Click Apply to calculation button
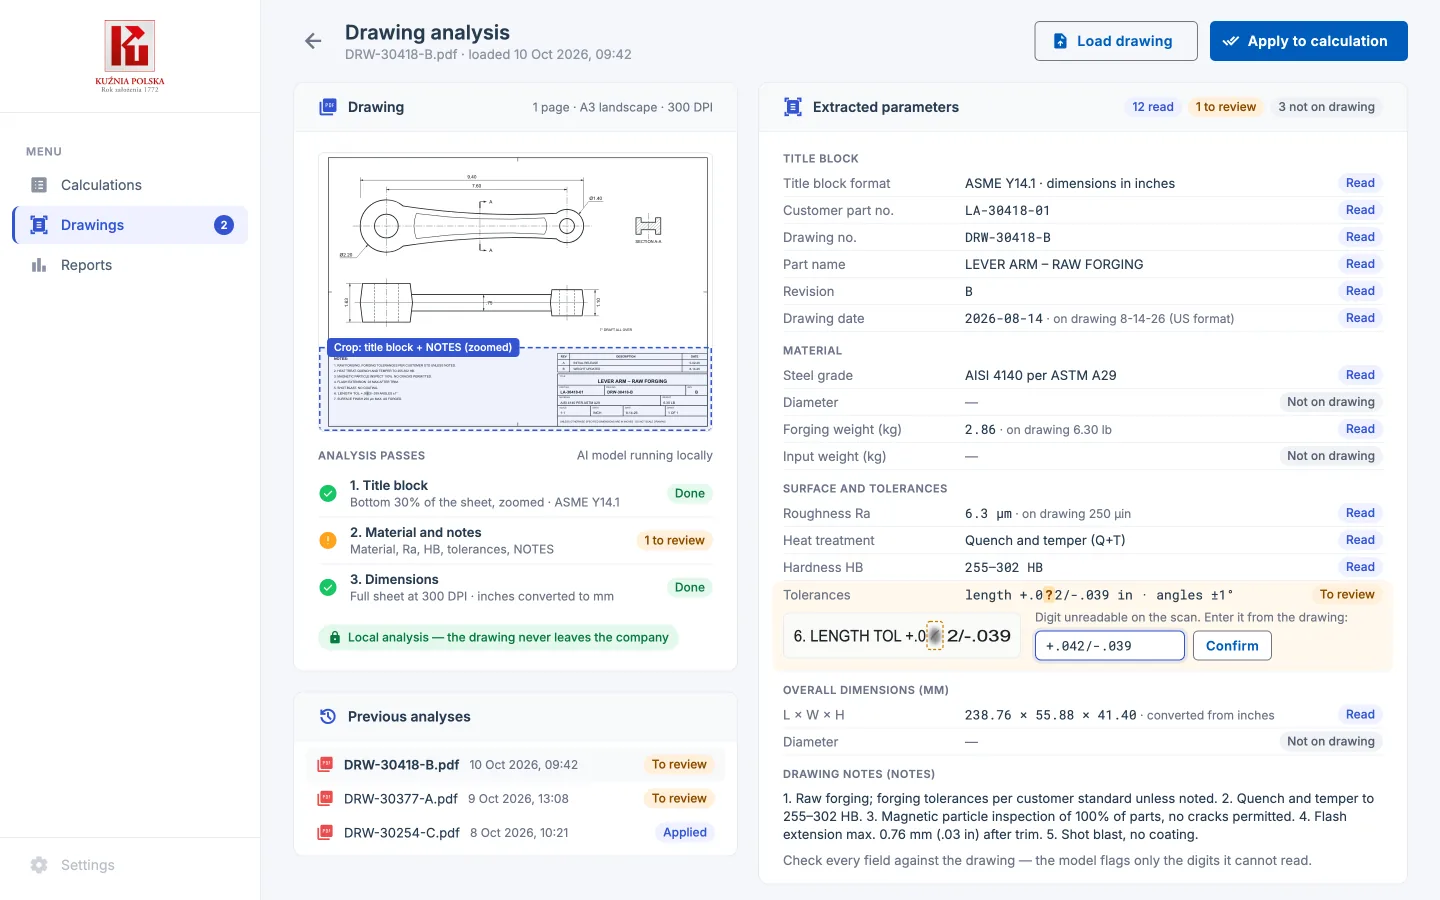1440x900 pixels. 1309,41
